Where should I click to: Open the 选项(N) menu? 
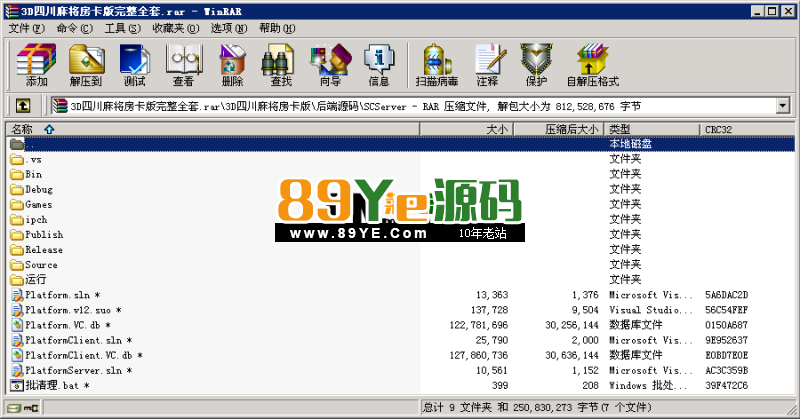[x=229, y=28]
